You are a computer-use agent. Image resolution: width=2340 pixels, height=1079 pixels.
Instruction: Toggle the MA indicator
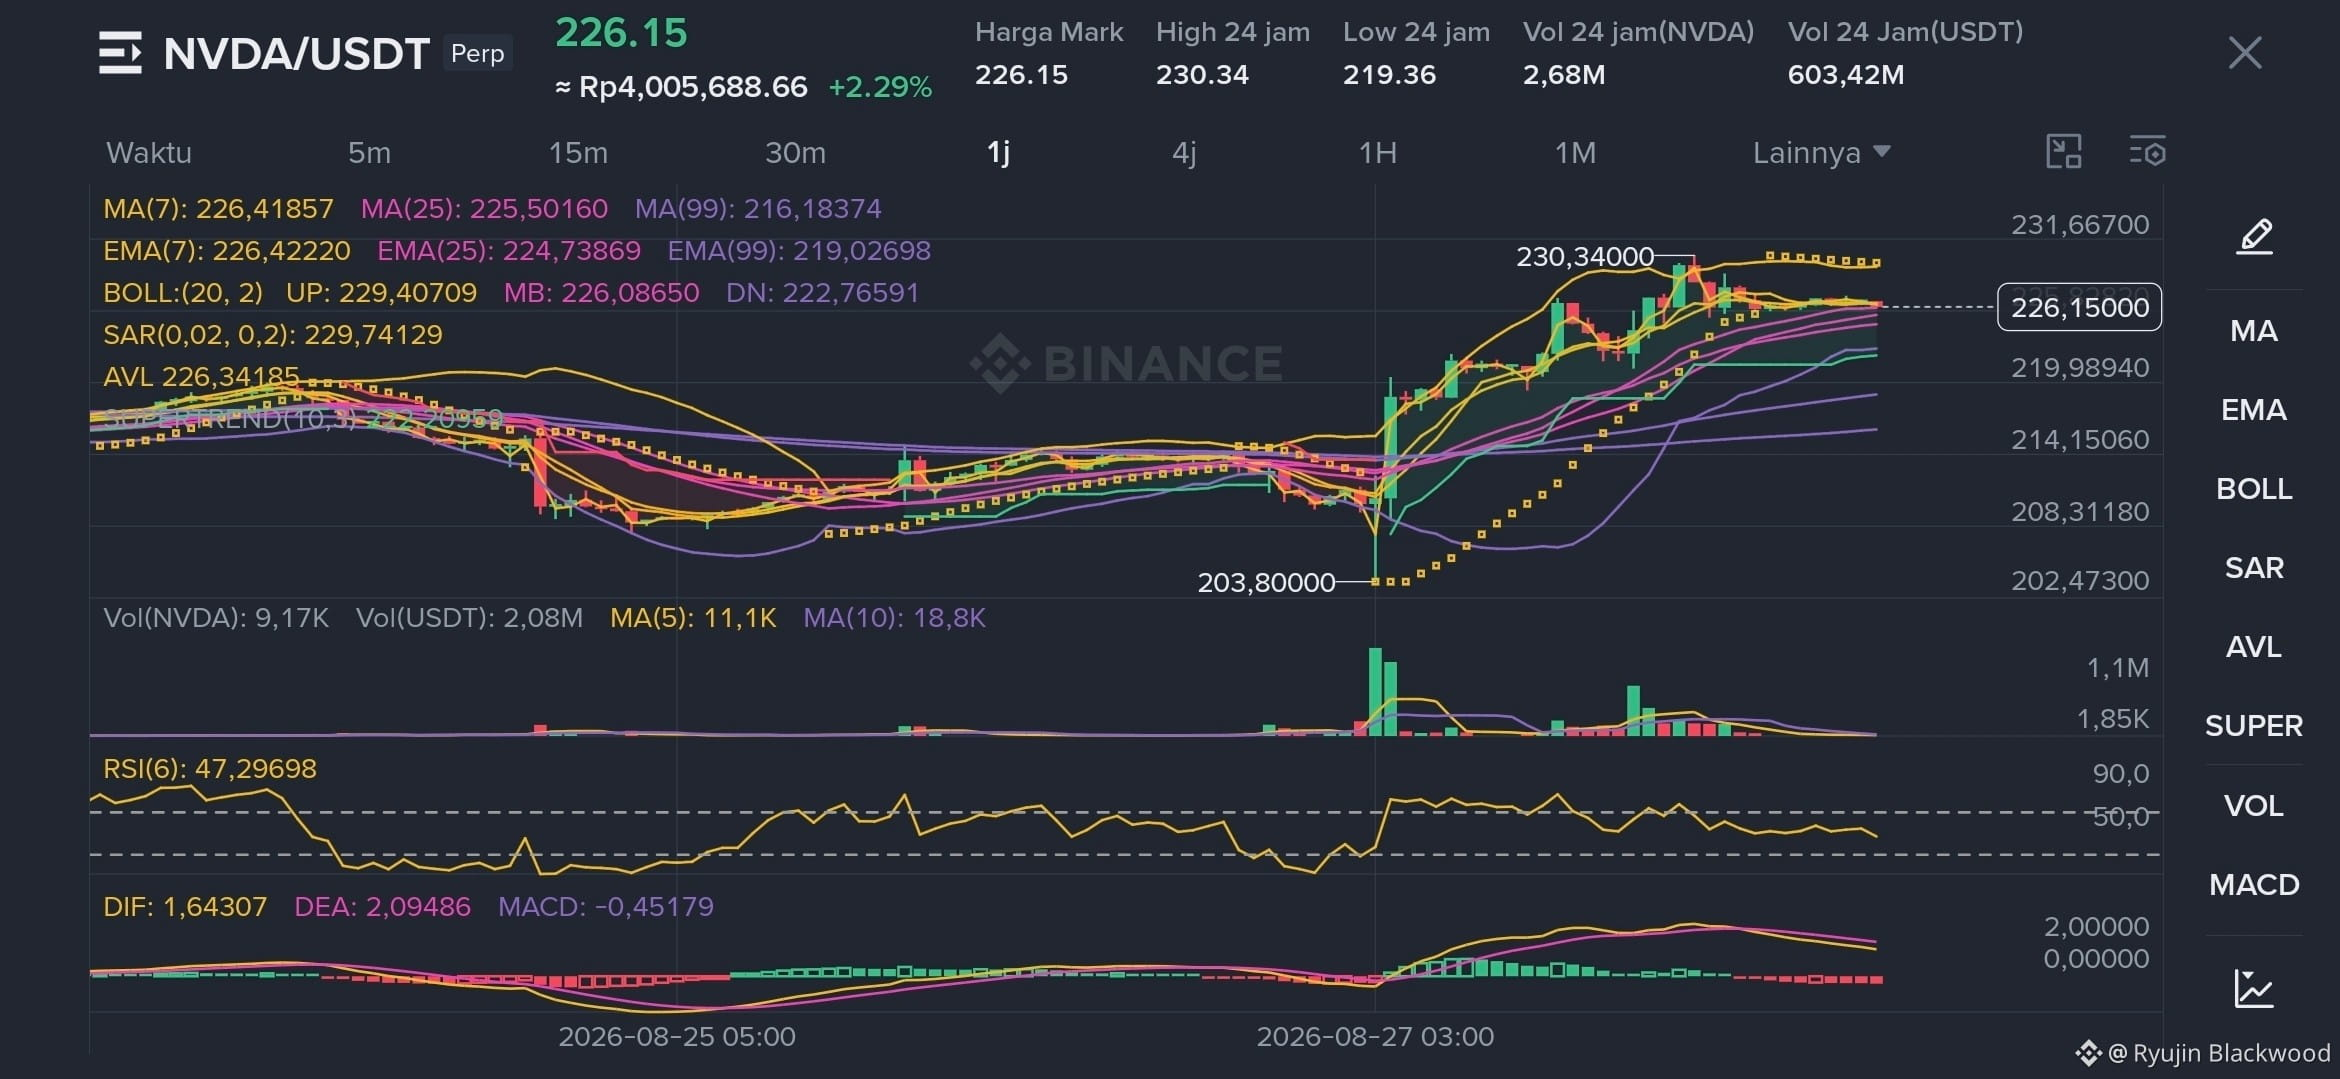pyautogui.click(x=2254, y=331)
